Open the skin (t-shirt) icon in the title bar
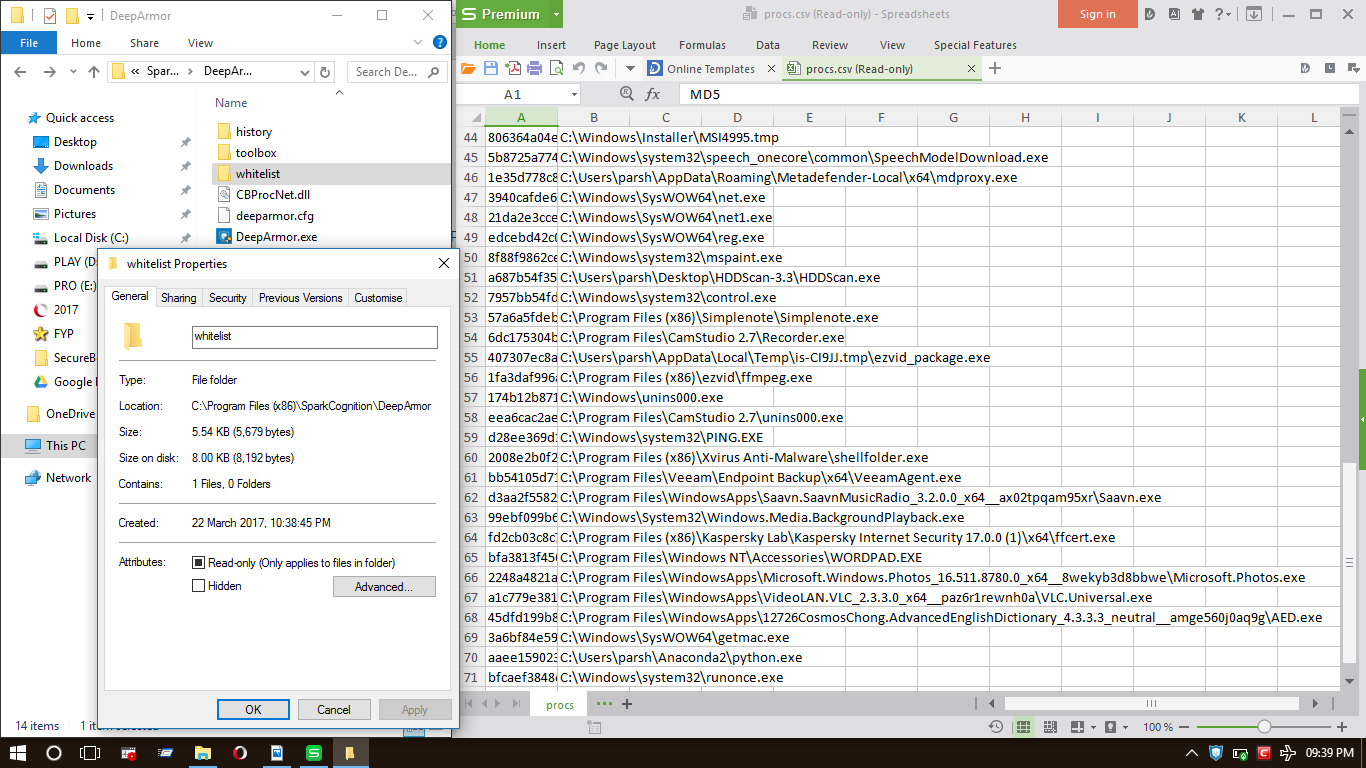This screenshot has height=768, width=1366. pyautogui.click(x=1198, y=14)
